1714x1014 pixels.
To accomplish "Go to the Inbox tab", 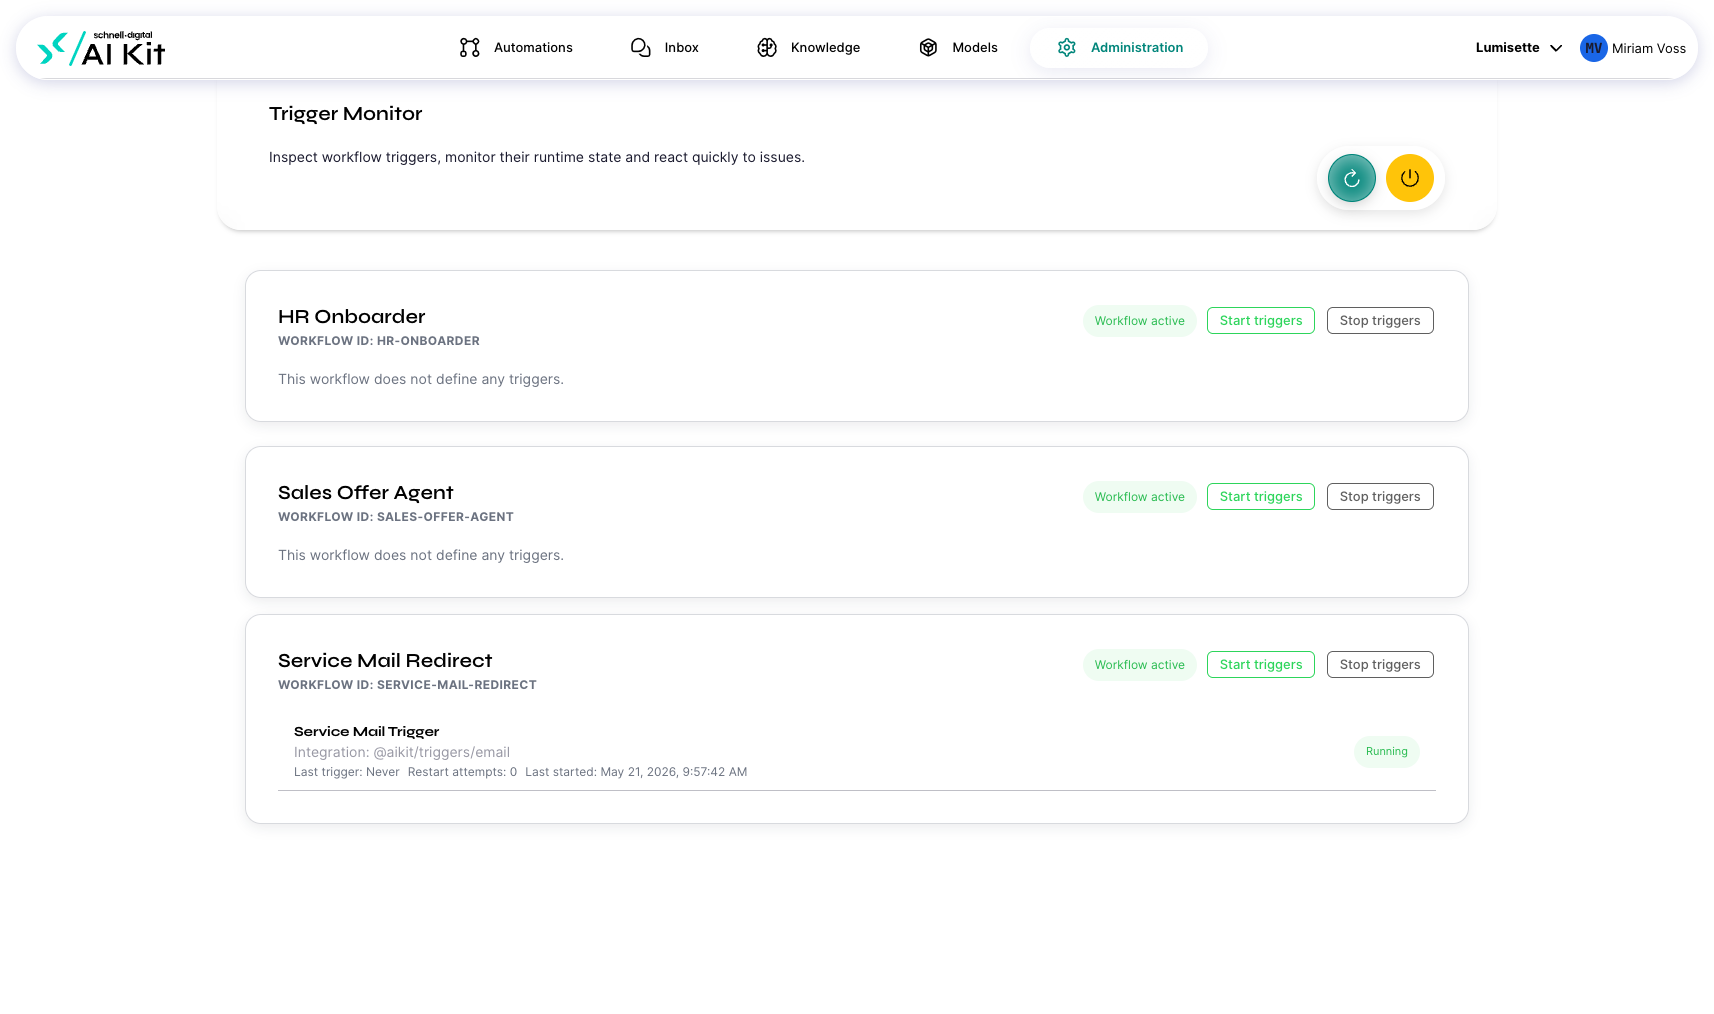I will tap(665, 48).
